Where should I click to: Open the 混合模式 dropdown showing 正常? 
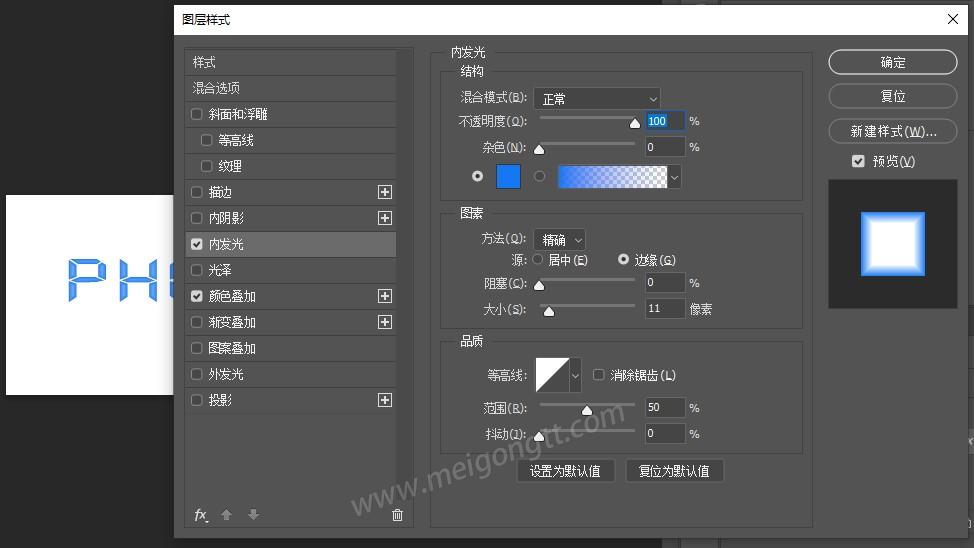pyautogui.click(x=596, y=99)
